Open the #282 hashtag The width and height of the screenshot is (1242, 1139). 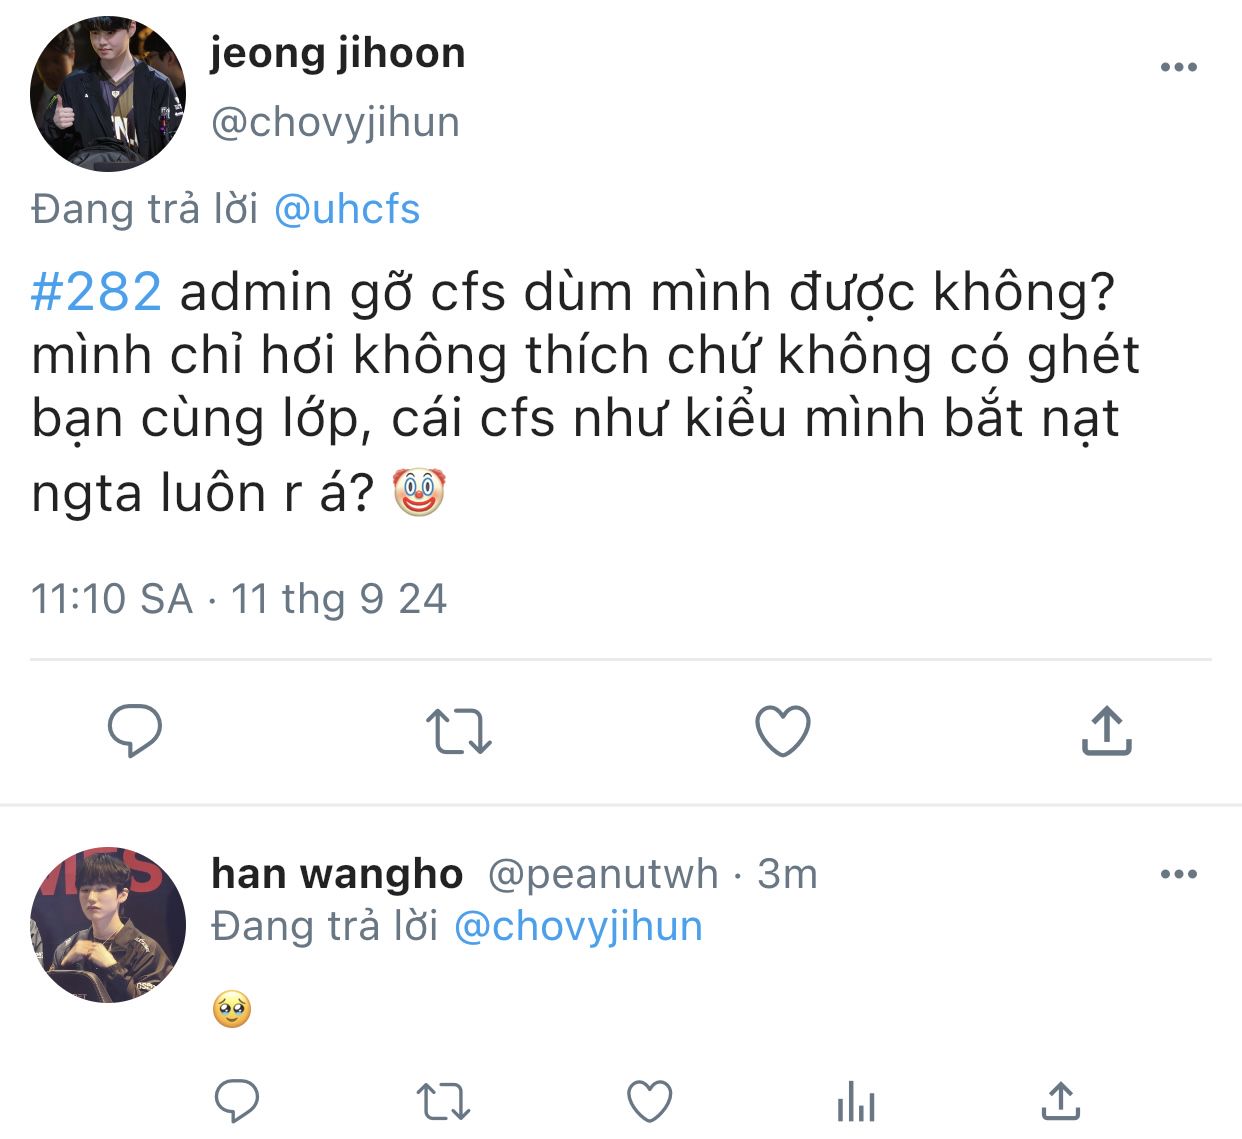(x=96, y=292)
